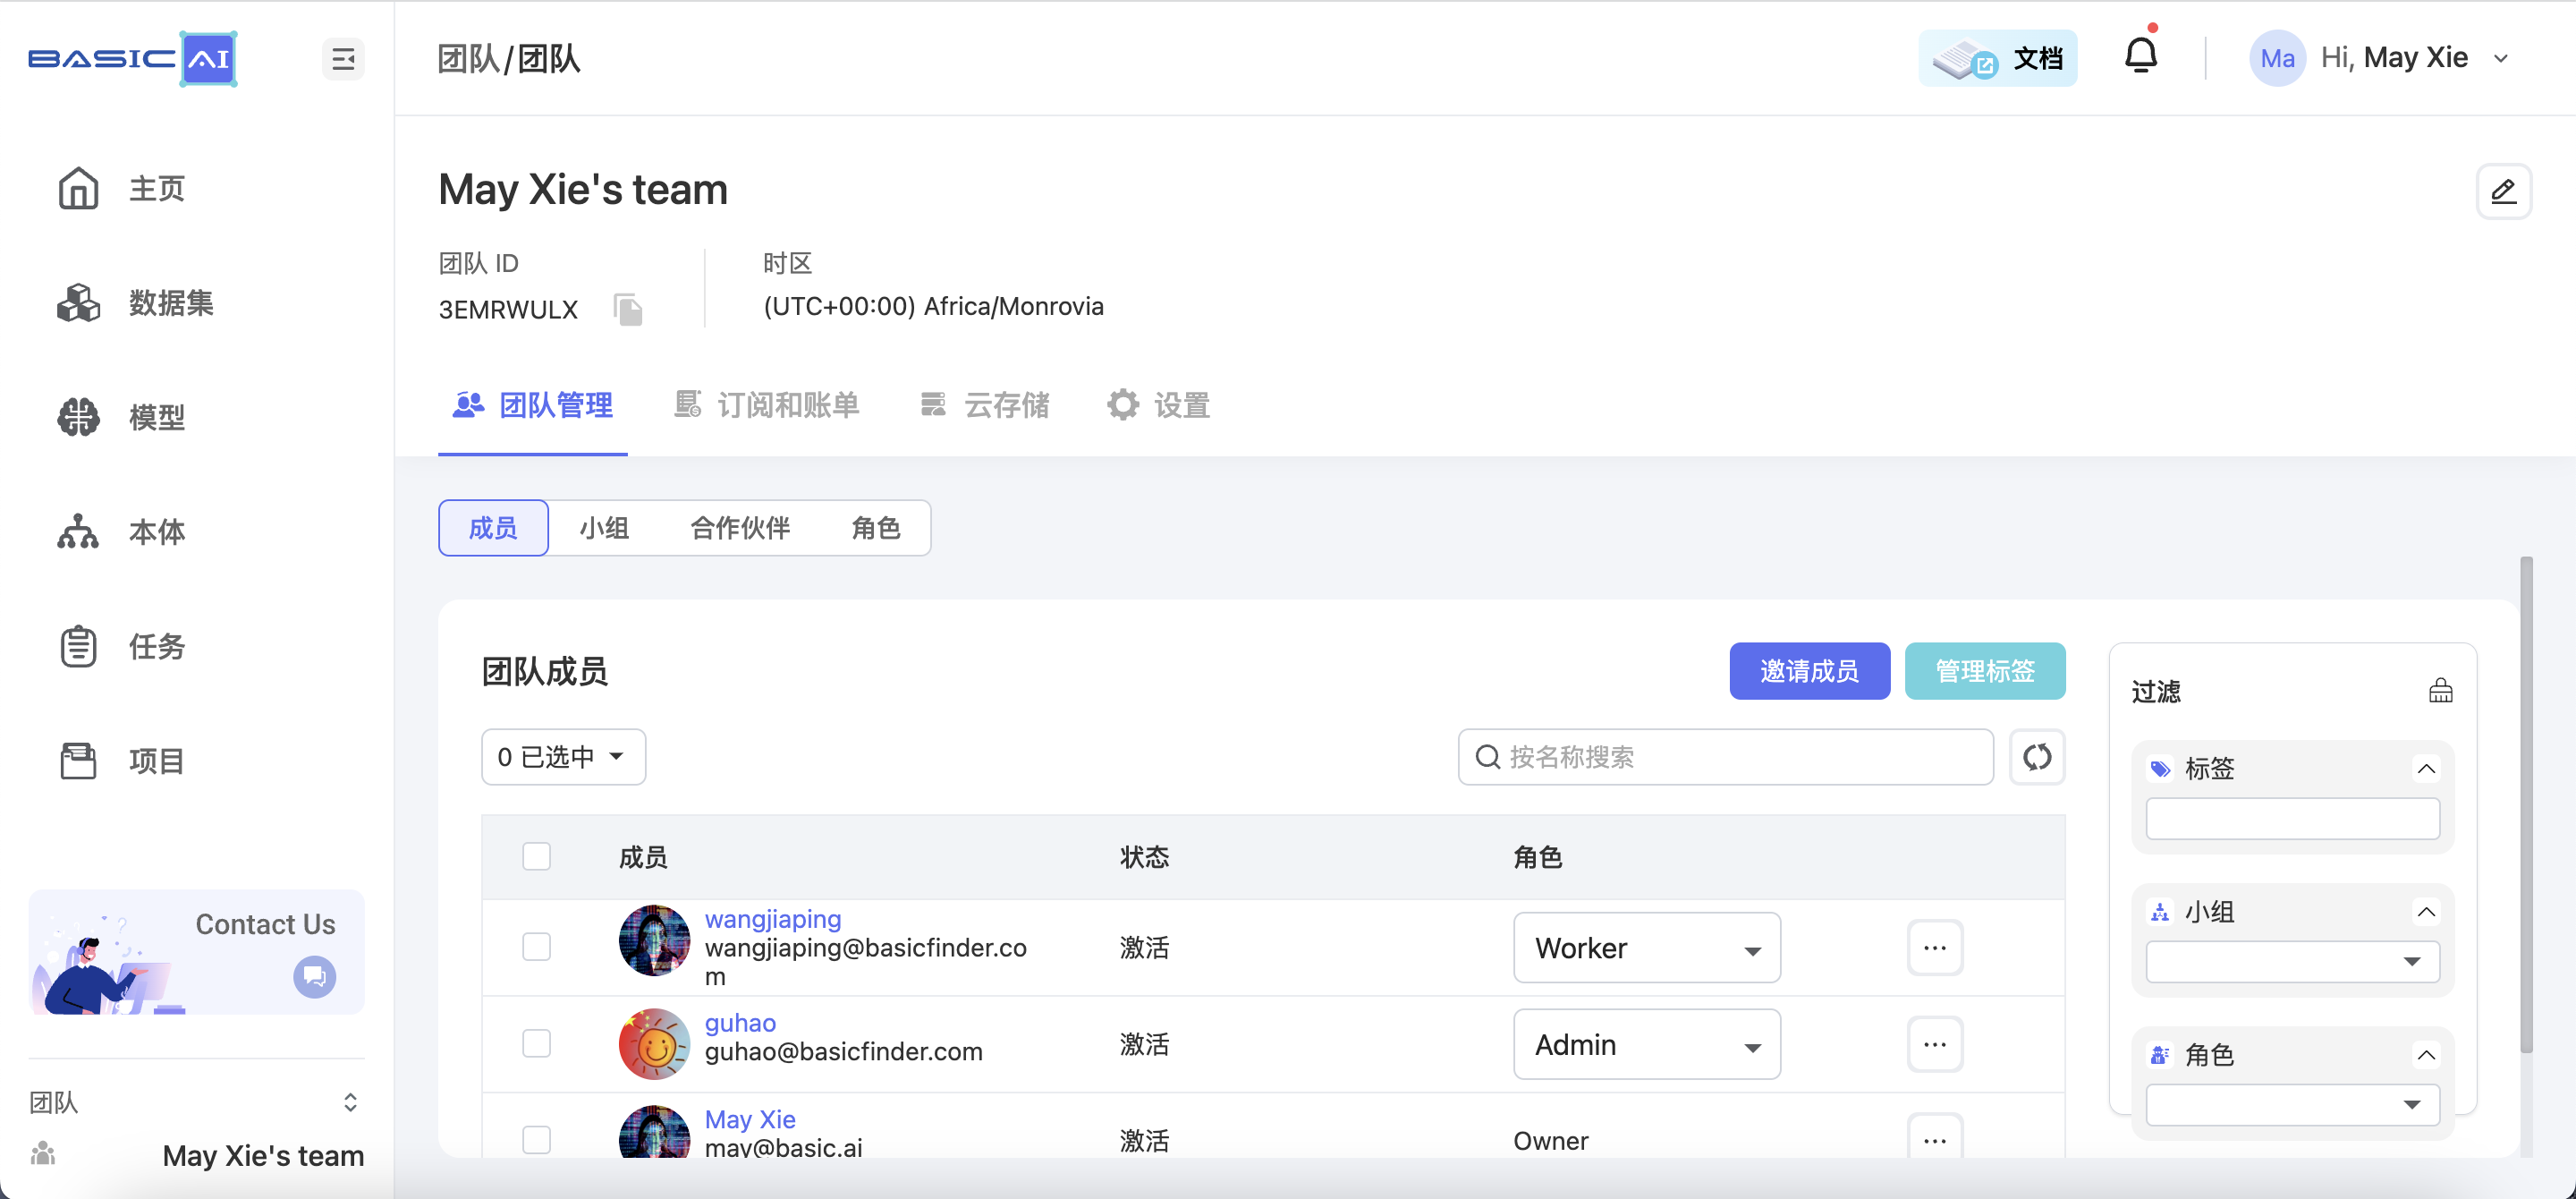
Task: Tick the checkbox for guhao
Action: (537, 1043)
